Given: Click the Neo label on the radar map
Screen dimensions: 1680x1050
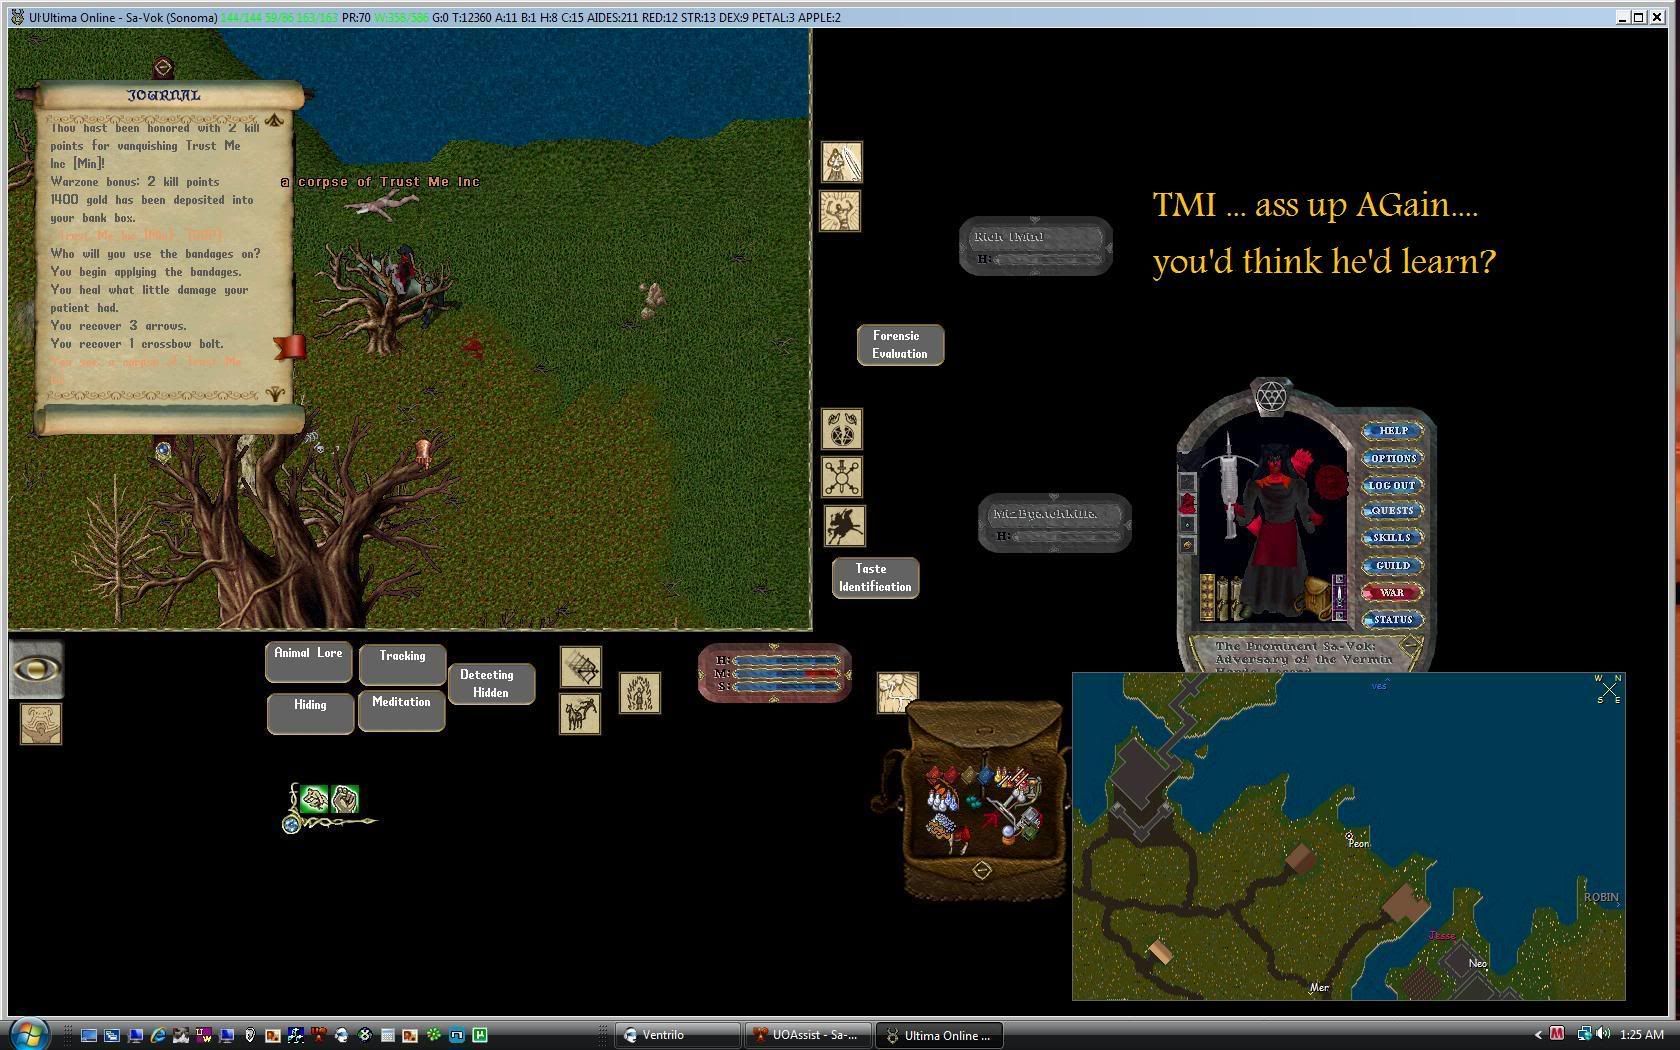Looking at the screenshot, I should 1478,964.
